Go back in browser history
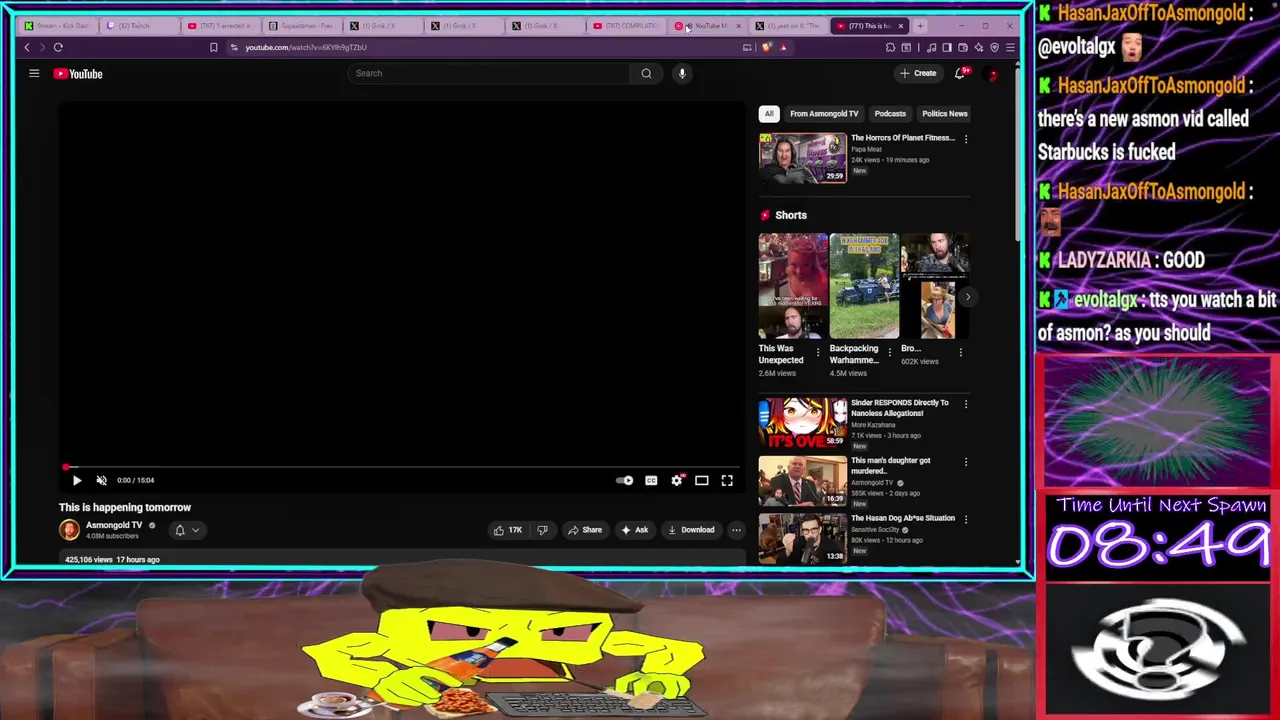Image resolution: width=1280 pixels, height=720 pixels. pos(27,47)
